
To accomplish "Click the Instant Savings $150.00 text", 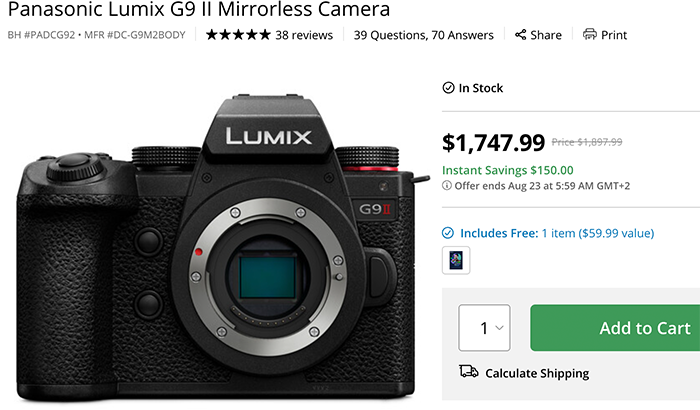I will (508, 170).
